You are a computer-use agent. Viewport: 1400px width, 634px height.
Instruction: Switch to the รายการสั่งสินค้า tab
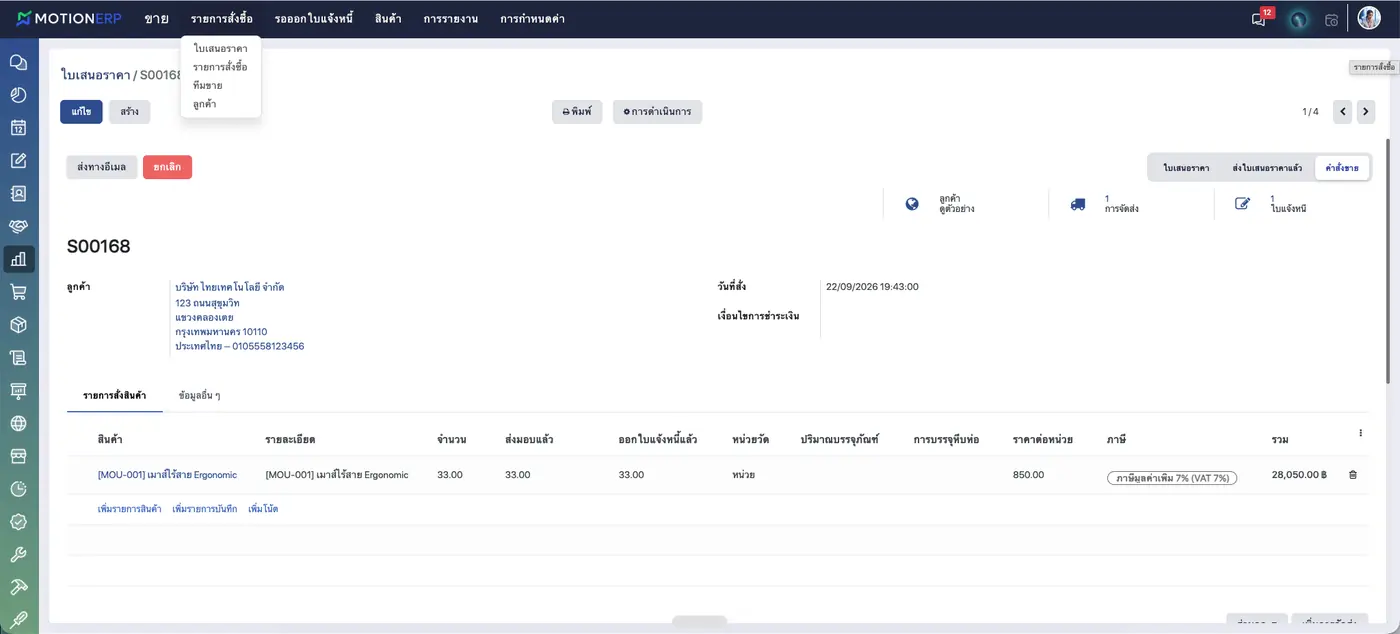(x=115, y=395)
